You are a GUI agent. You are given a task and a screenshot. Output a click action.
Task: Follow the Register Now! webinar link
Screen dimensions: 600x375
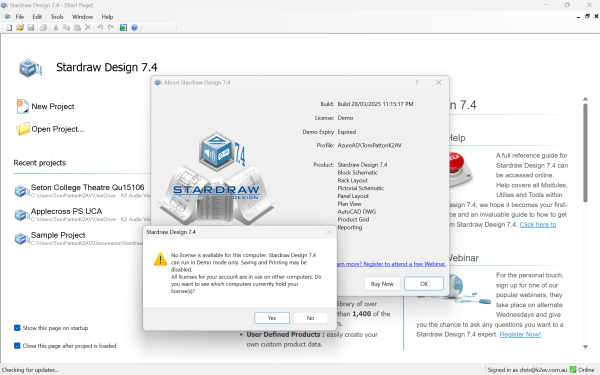tap(520, 334)
